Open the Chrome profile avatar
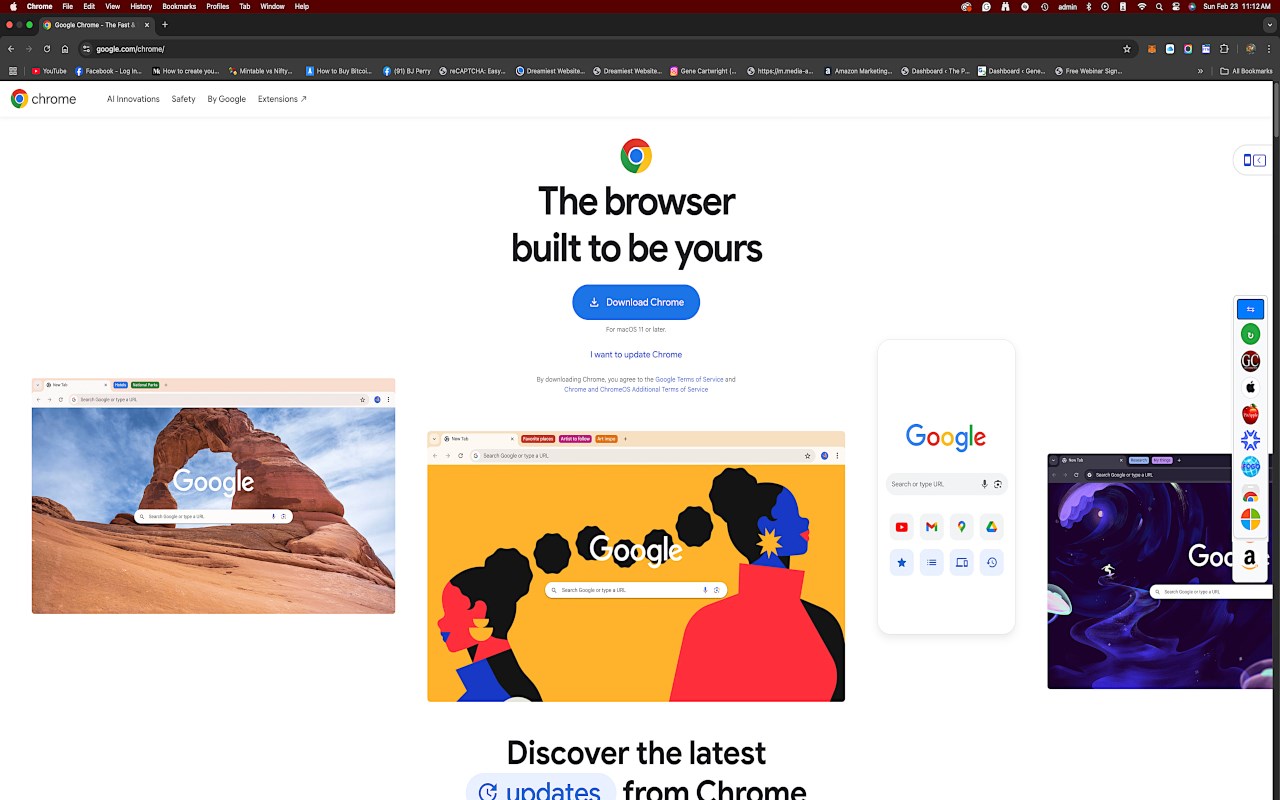1280x800 pixels. pyautogui.click(x=1250, y=49)
